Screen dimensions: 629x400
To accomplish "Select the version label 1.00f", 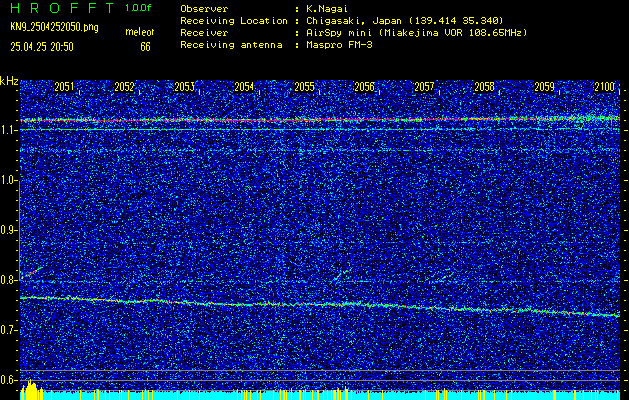I will [138, 8].
